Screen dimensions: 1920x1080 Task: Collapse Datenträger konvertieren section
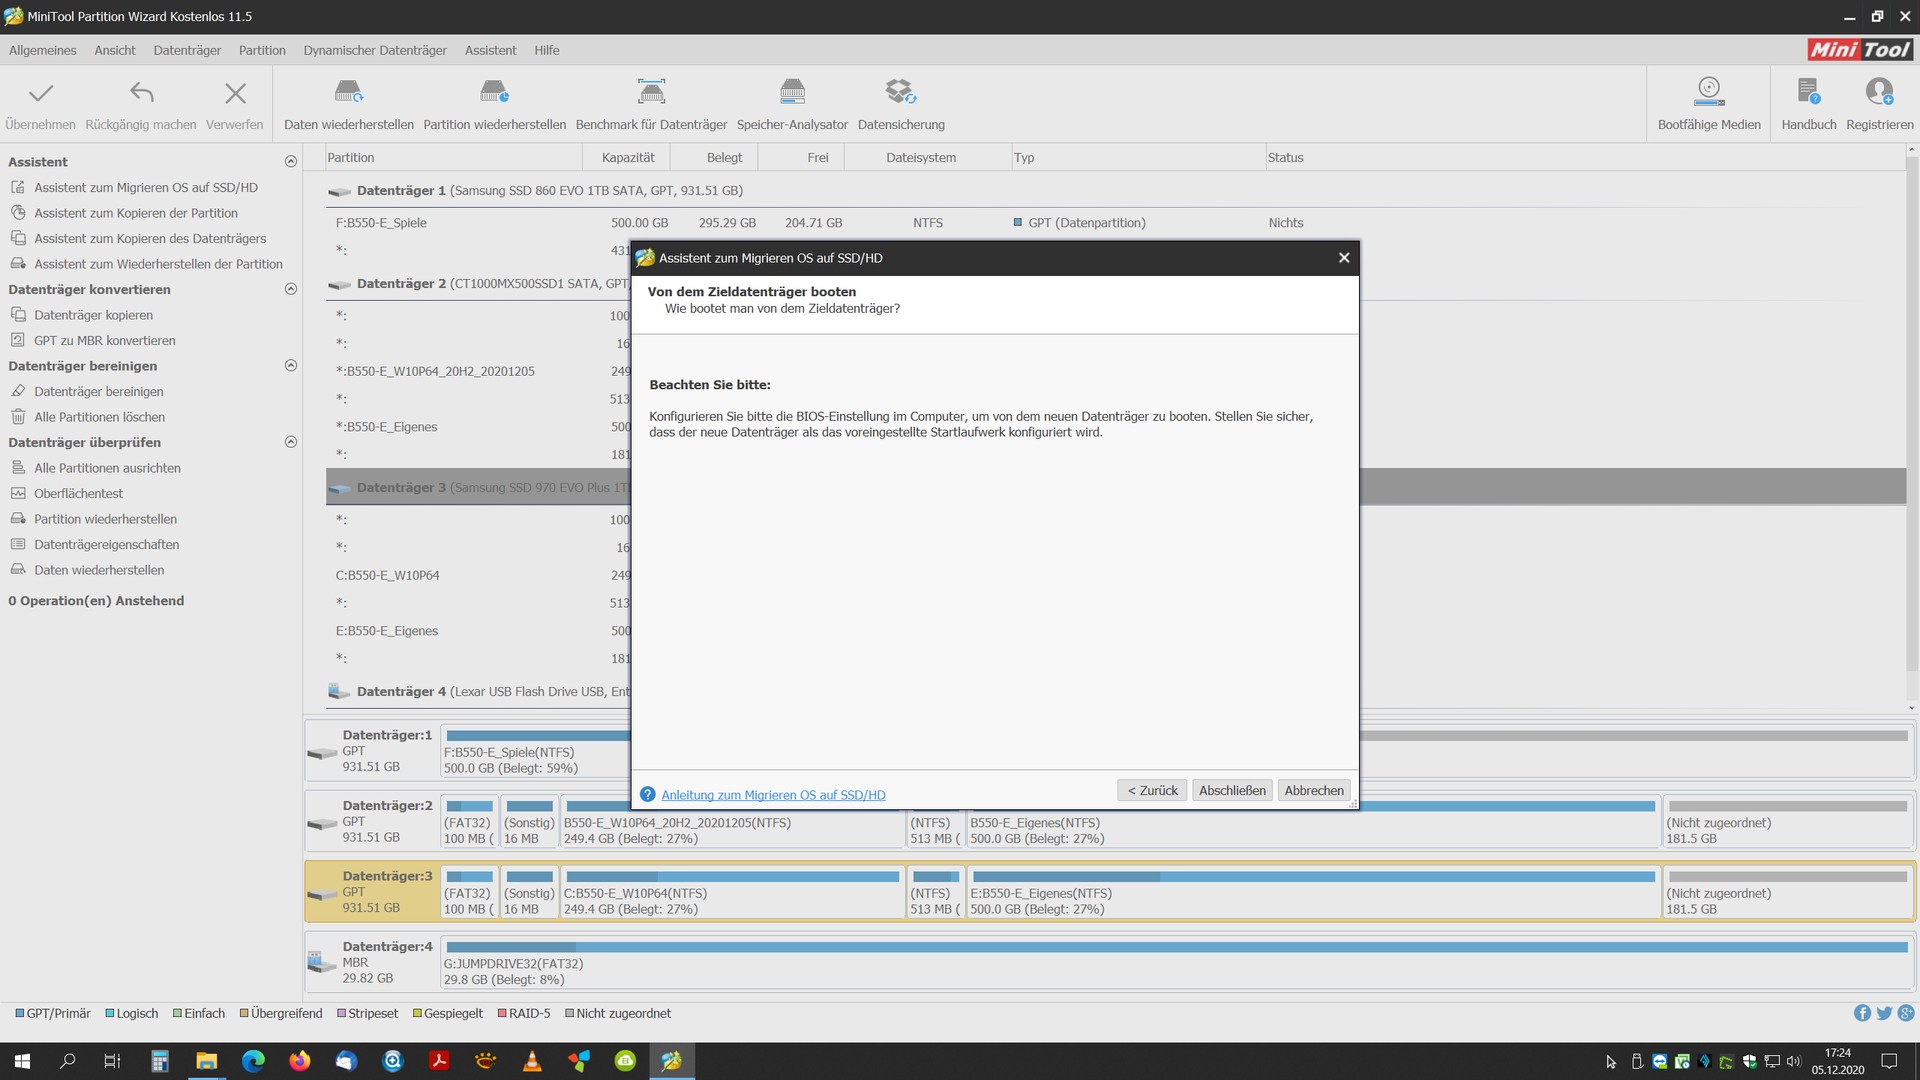tap(291, 289)
